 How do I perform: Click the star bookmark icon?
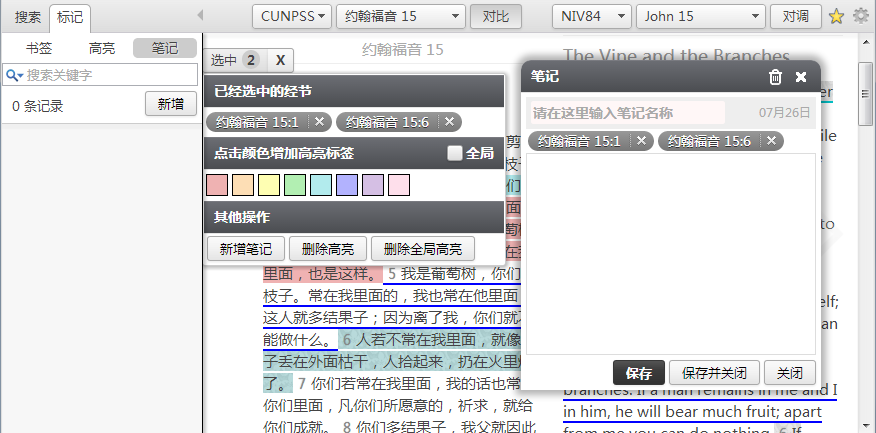click(836, 16)
